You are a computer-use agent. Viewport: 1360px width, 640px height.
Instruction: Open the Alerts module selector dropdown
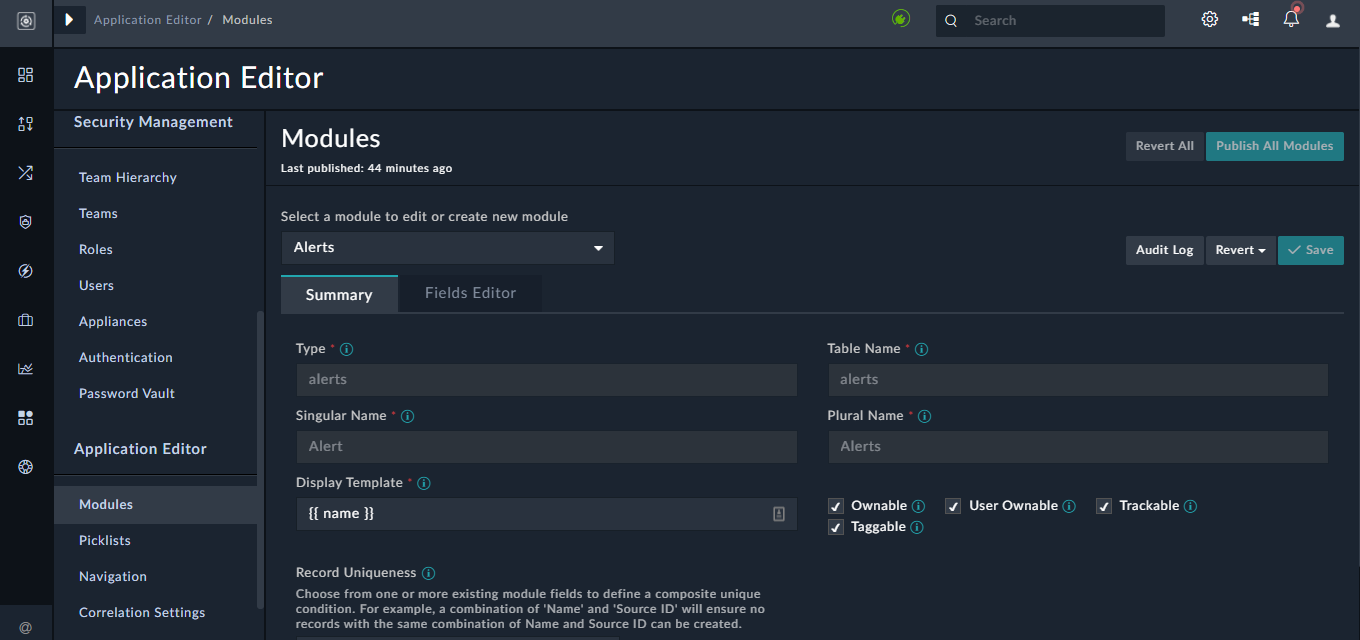click(x=447, y=247)
